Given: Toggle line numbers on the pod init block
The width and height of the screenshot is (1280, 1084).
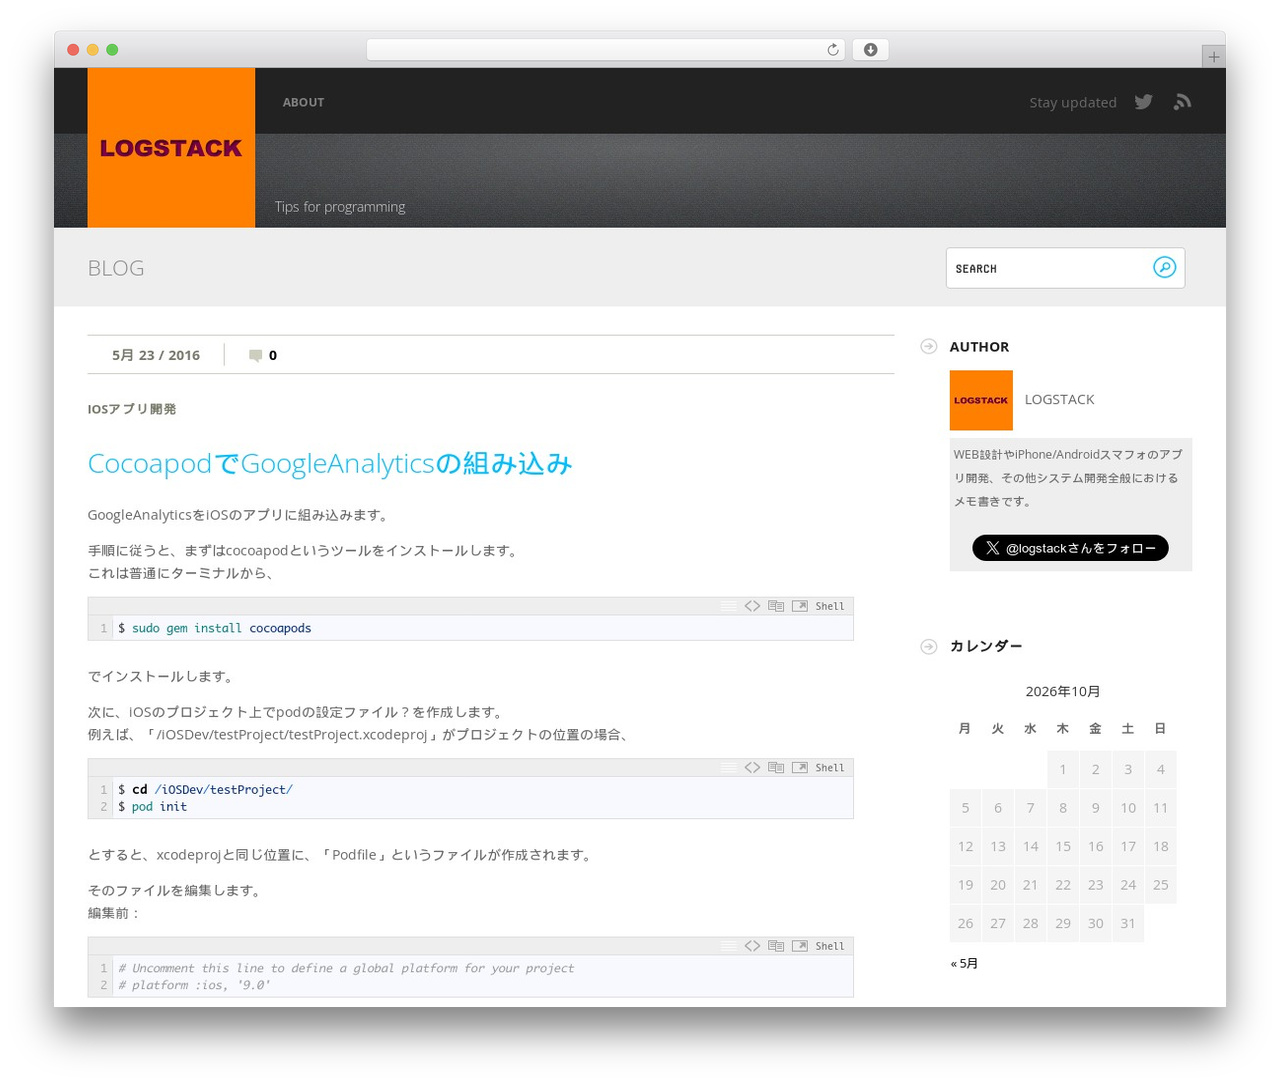Looking at the screenshot, I should (728, 768).
